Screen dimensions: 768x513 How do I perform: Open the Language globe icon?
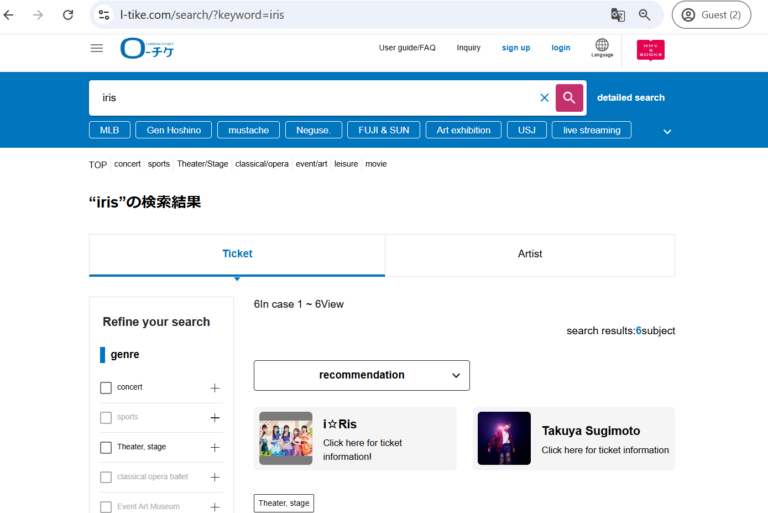tap(601, 47)
